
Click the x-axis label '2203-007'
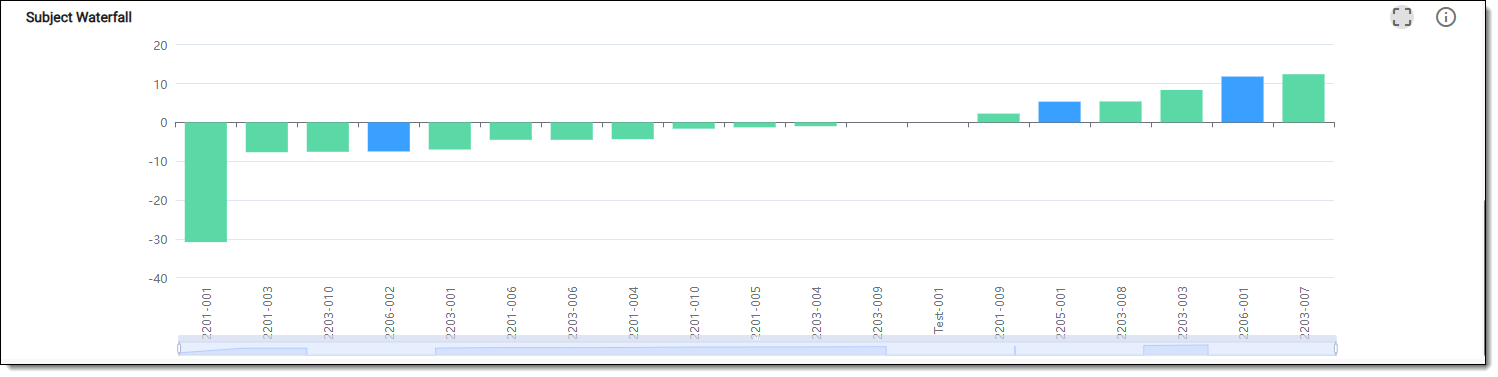[x=1304, y=313]
